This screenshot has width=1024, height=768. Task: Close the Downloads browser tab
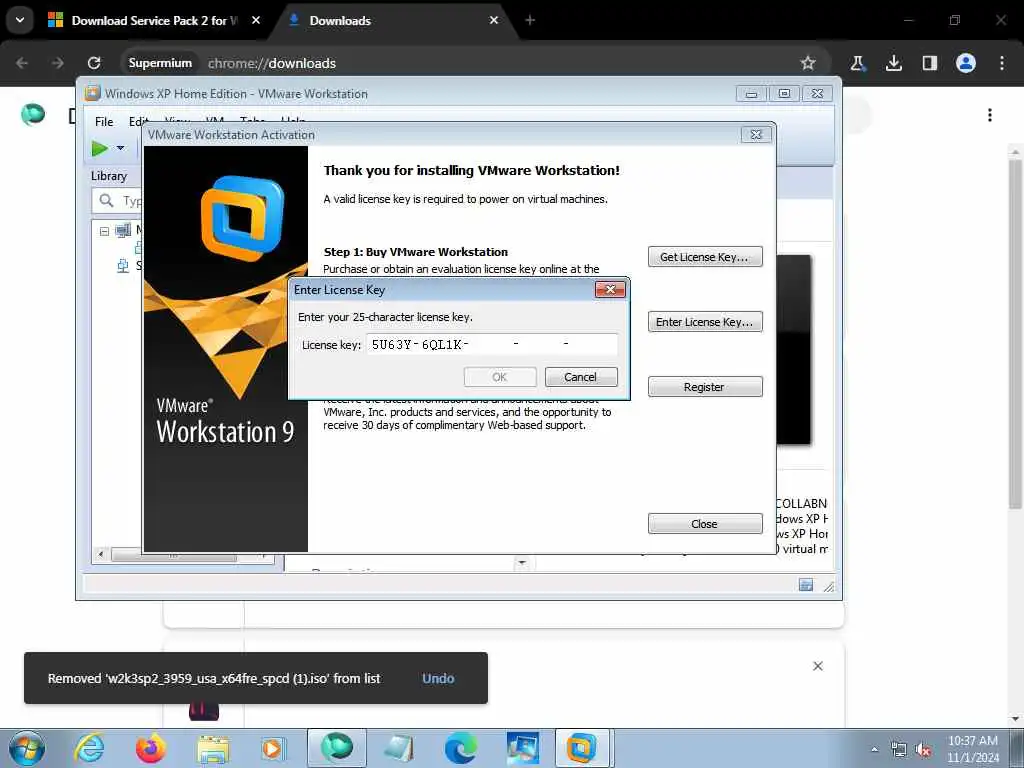pyautogui.click(x=494, y=20)
